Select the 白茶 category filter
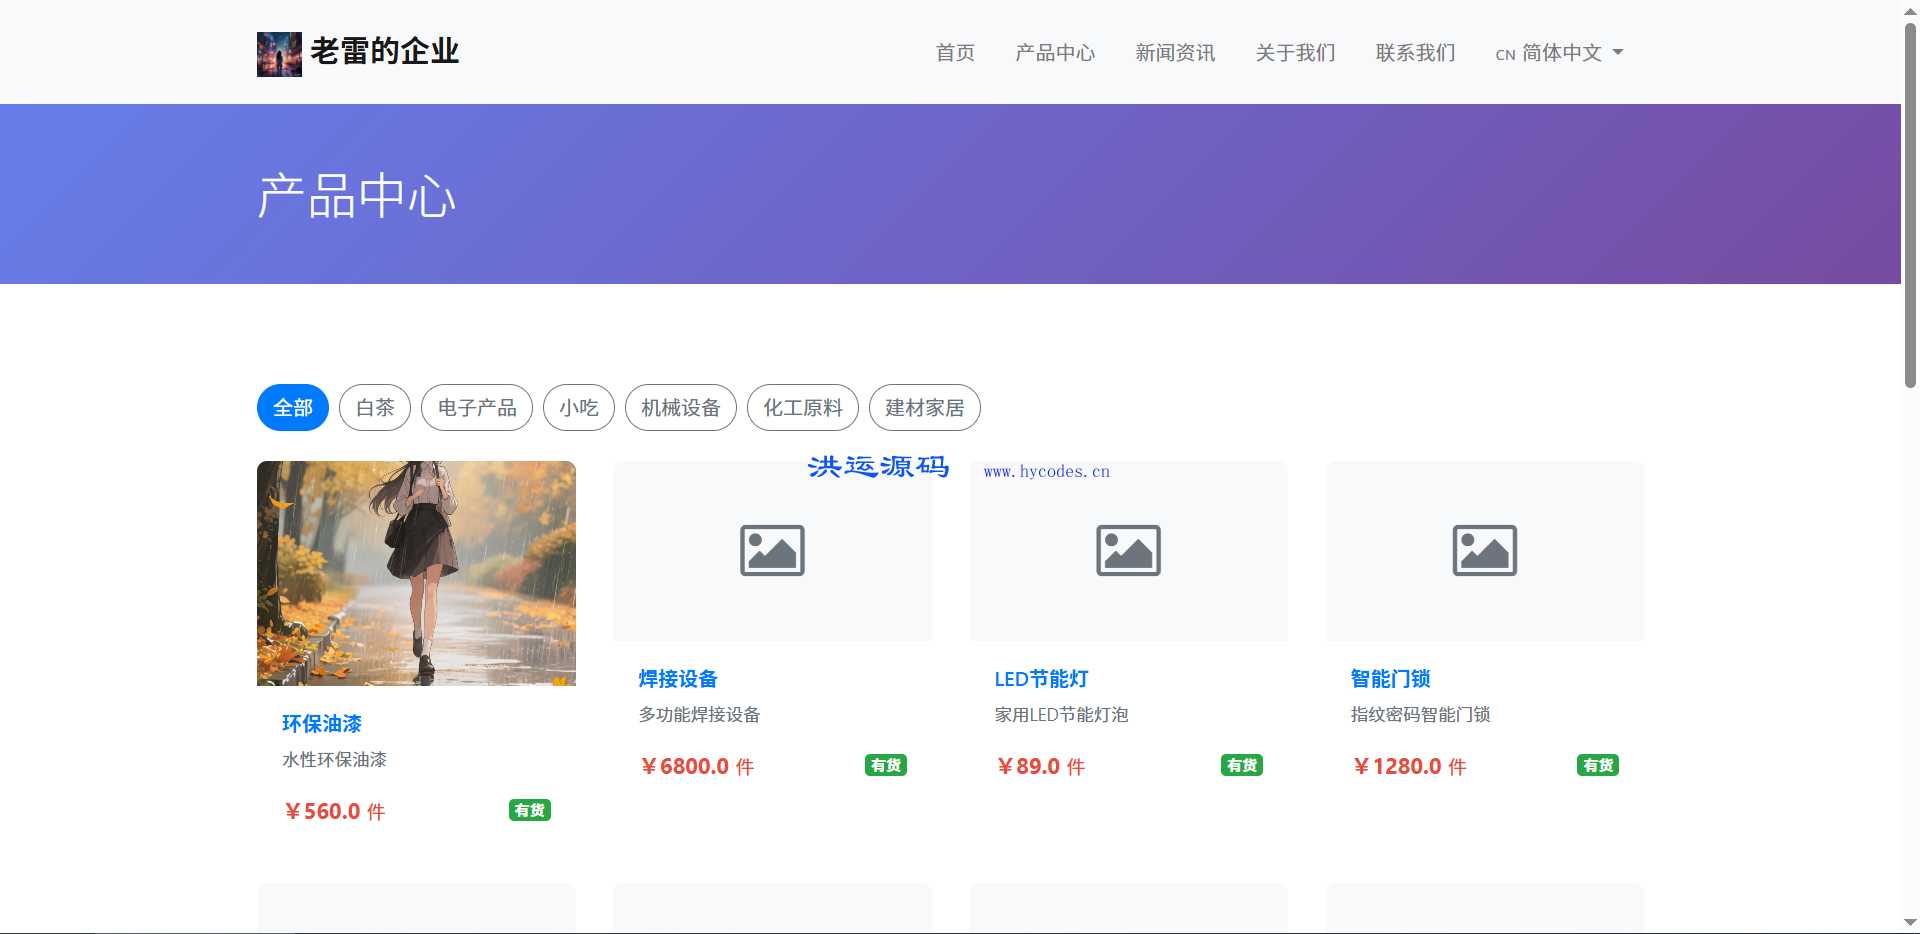 (374, 407)
